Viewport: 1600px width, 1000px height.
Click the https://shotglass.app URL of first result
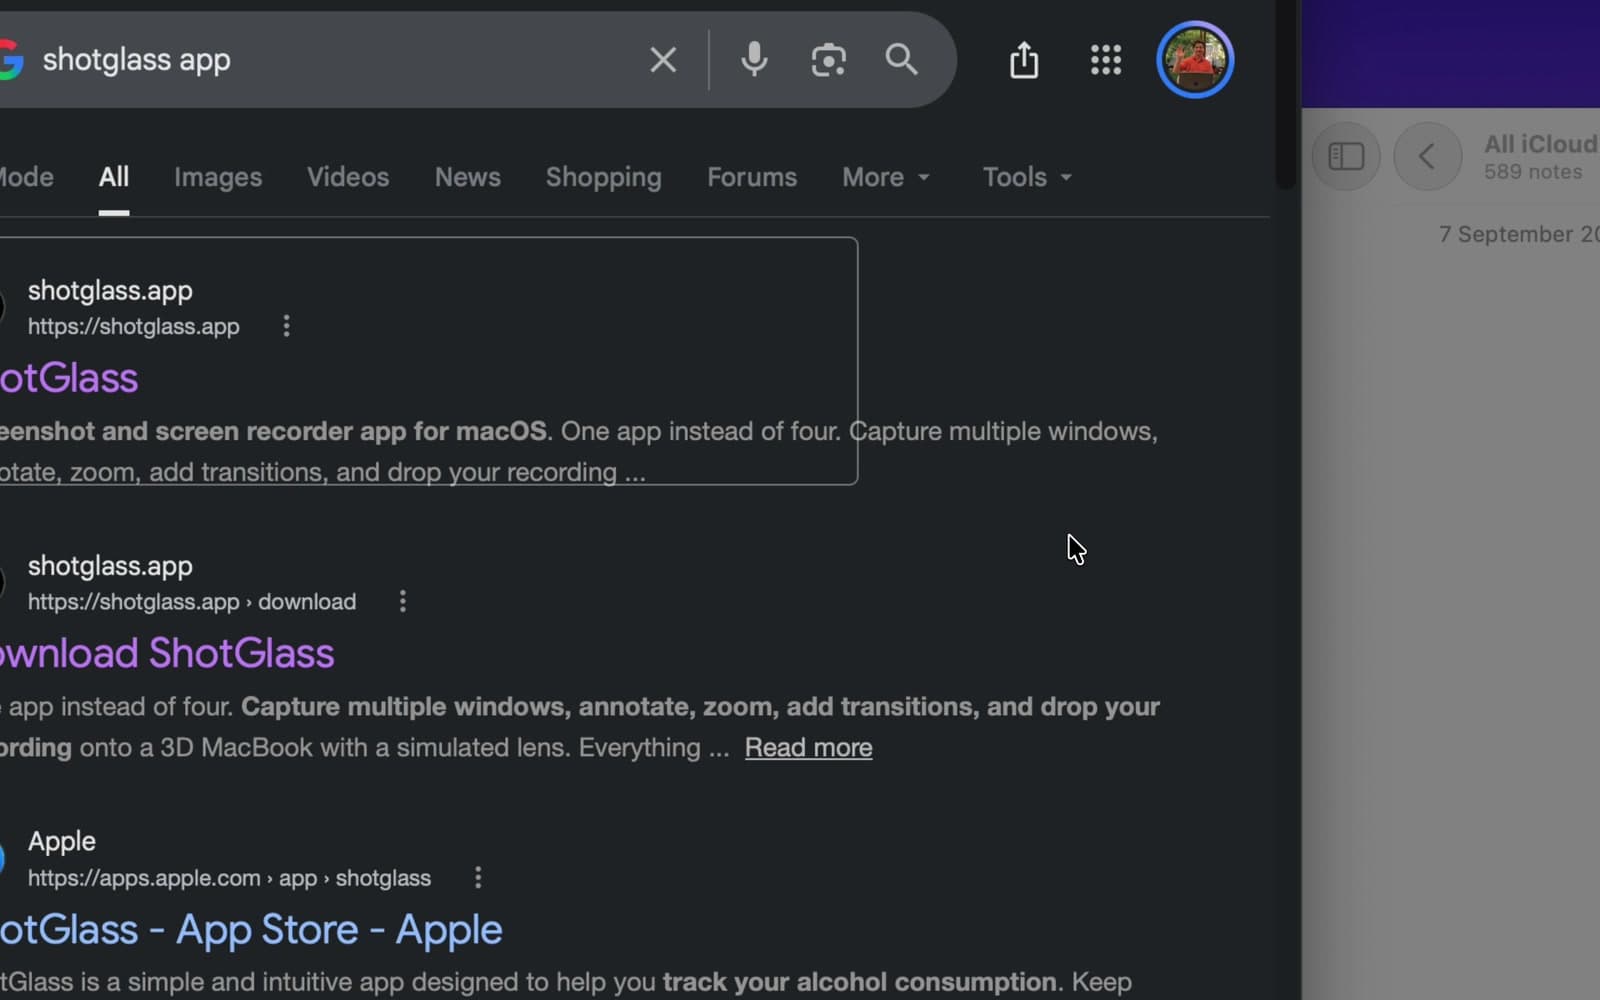coord(133,327)
